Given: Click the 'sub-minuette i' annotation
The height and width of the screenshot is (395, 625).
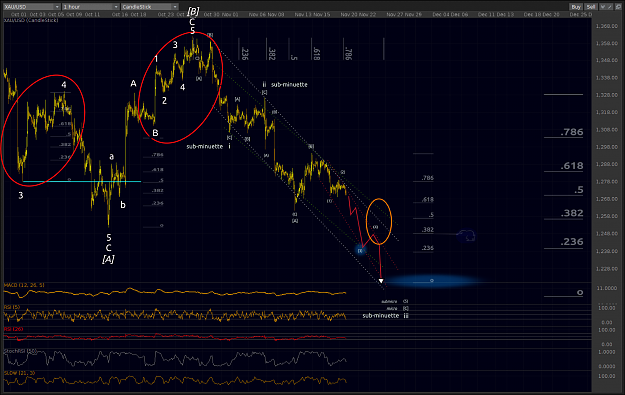Looking at the screenshot, I should pyautogui.click(x=208, y=146).
